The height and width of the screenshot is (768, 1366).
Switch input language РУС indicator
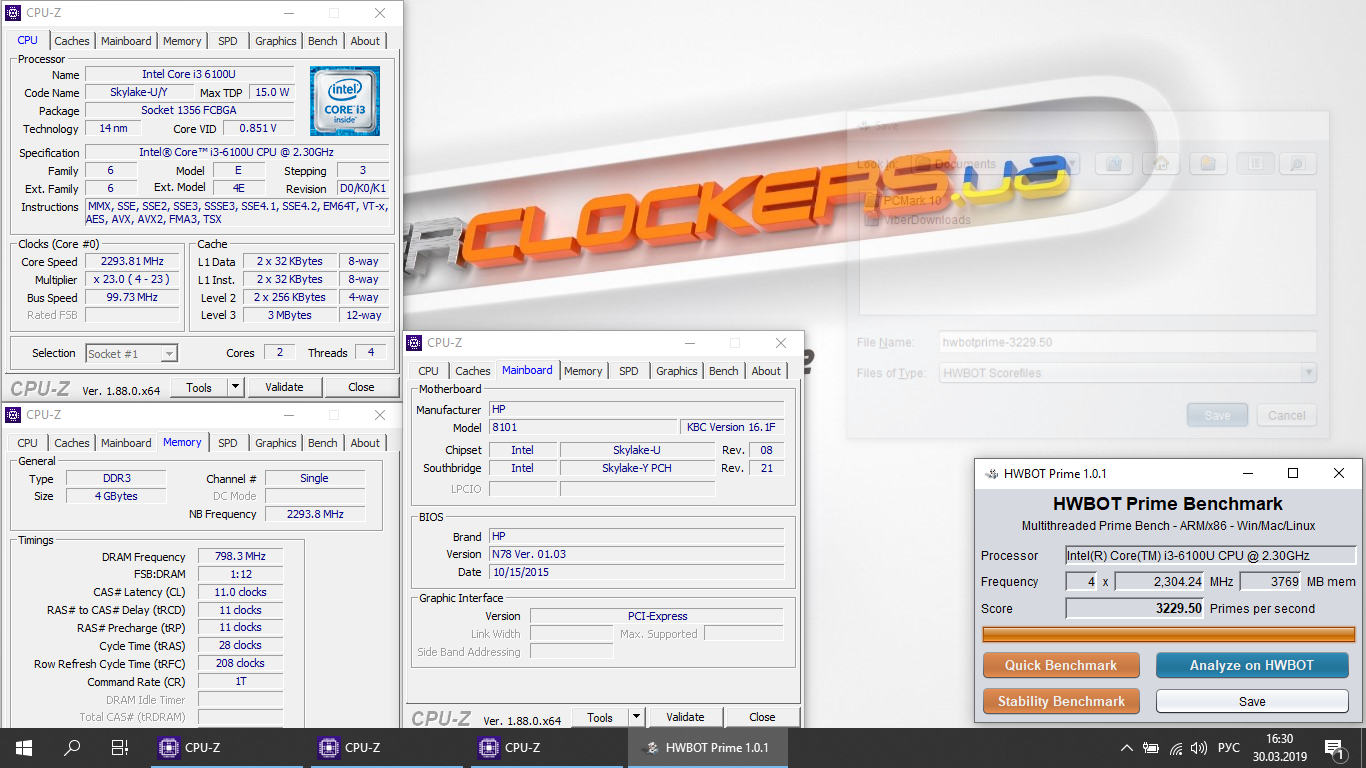coord(1229,747)
